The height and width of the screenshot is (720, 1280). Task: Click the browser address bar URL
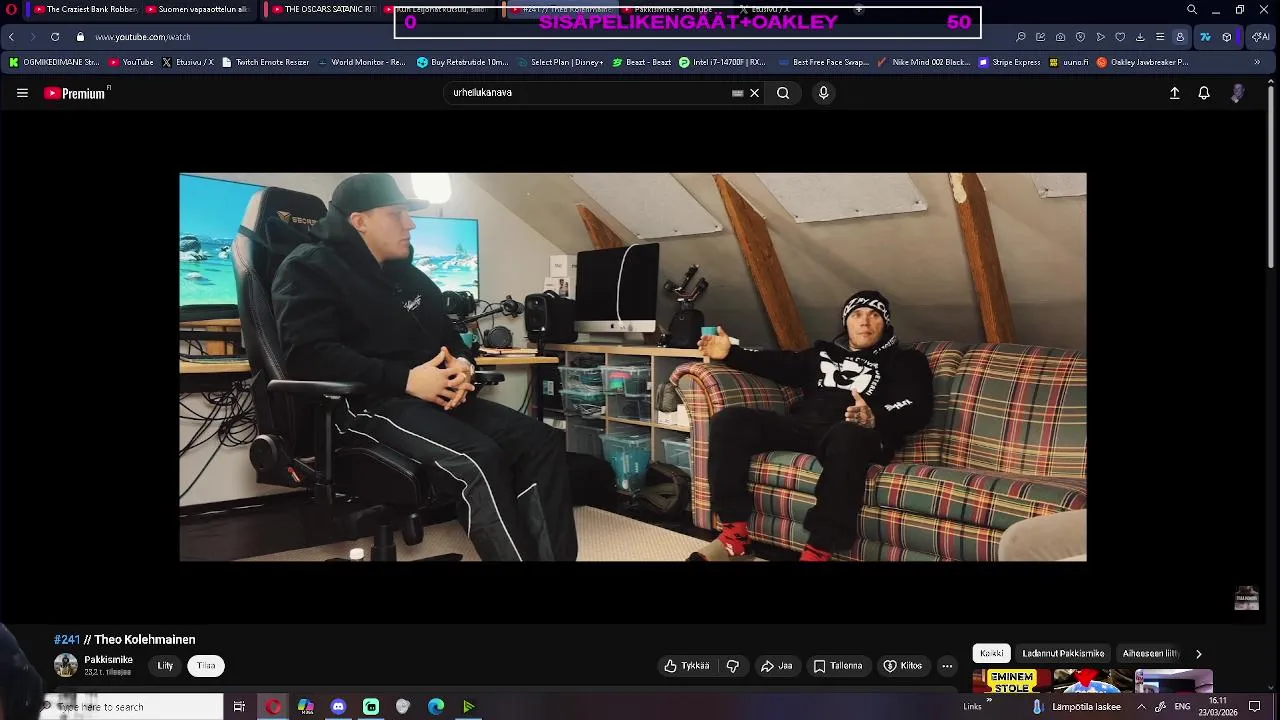click(x=143, y=37)
